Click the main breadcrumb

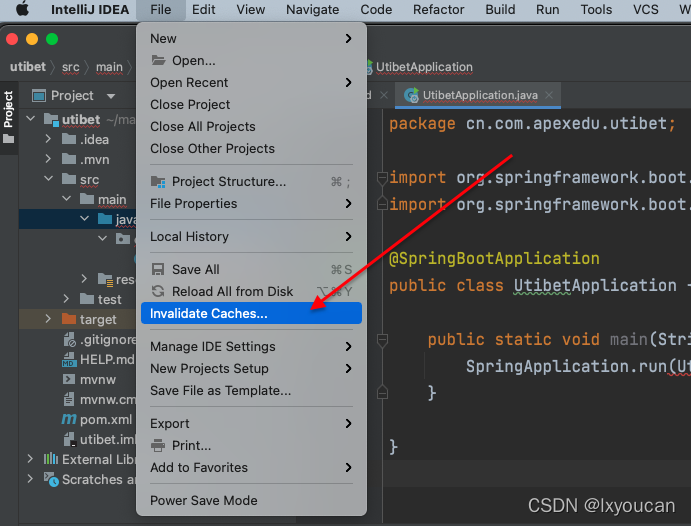pos(109,67)
